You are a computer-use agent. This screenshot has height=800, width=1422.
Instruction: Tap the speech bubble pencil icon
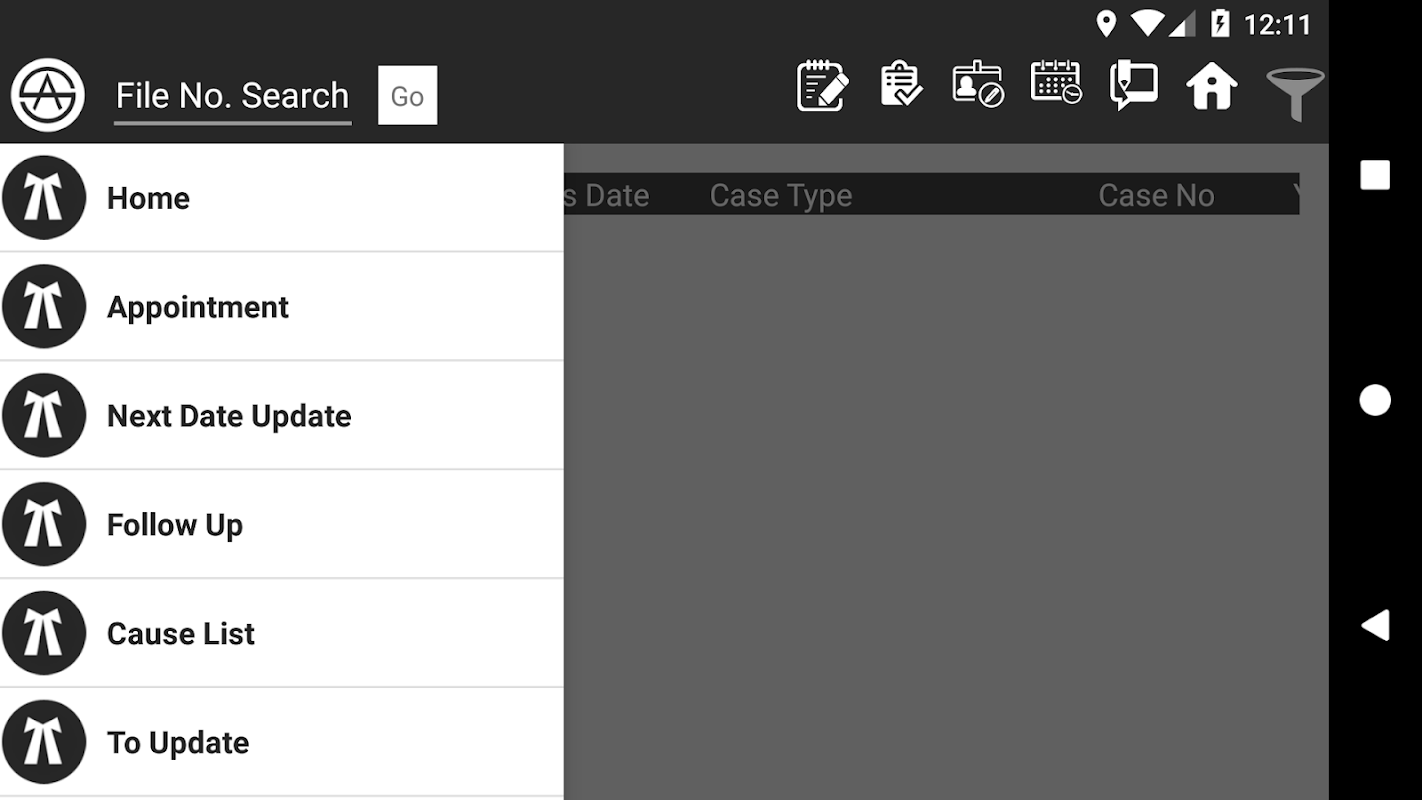coord(1133,86)
